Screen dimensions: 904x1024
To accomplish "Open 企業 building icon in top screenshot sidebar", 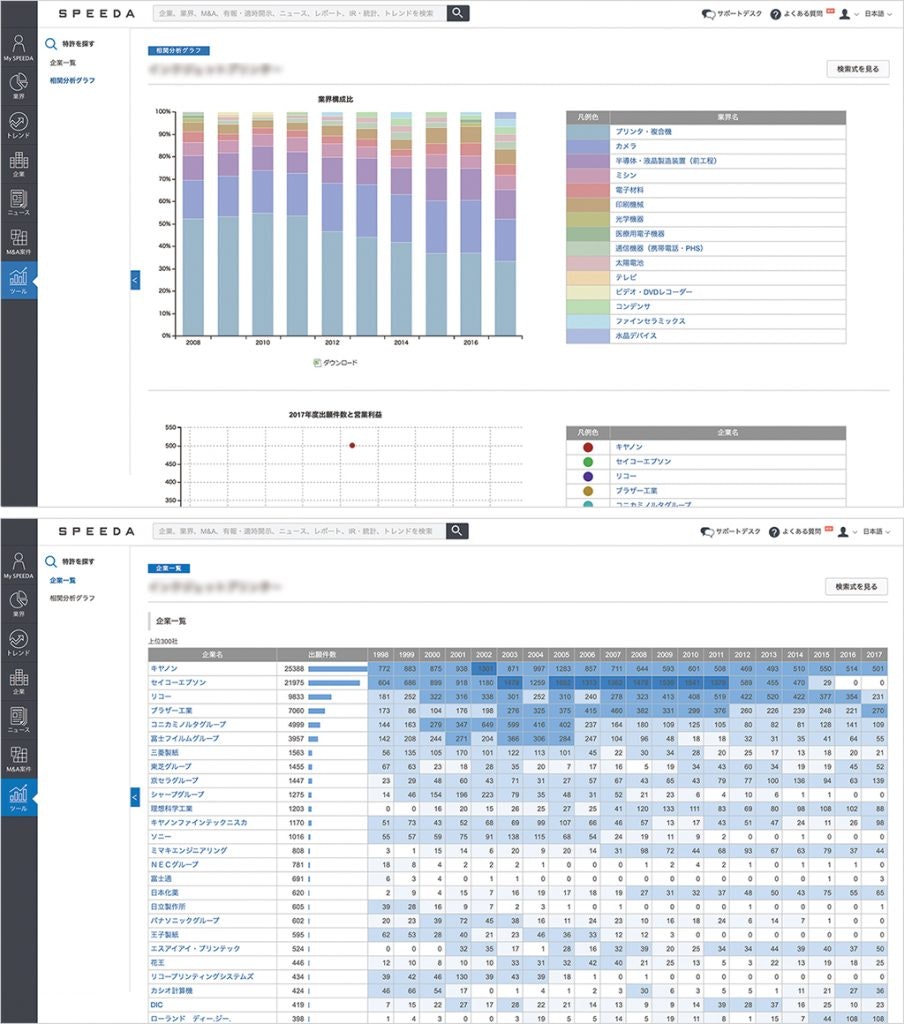I will pyautogui.click(x=18, y=164).
